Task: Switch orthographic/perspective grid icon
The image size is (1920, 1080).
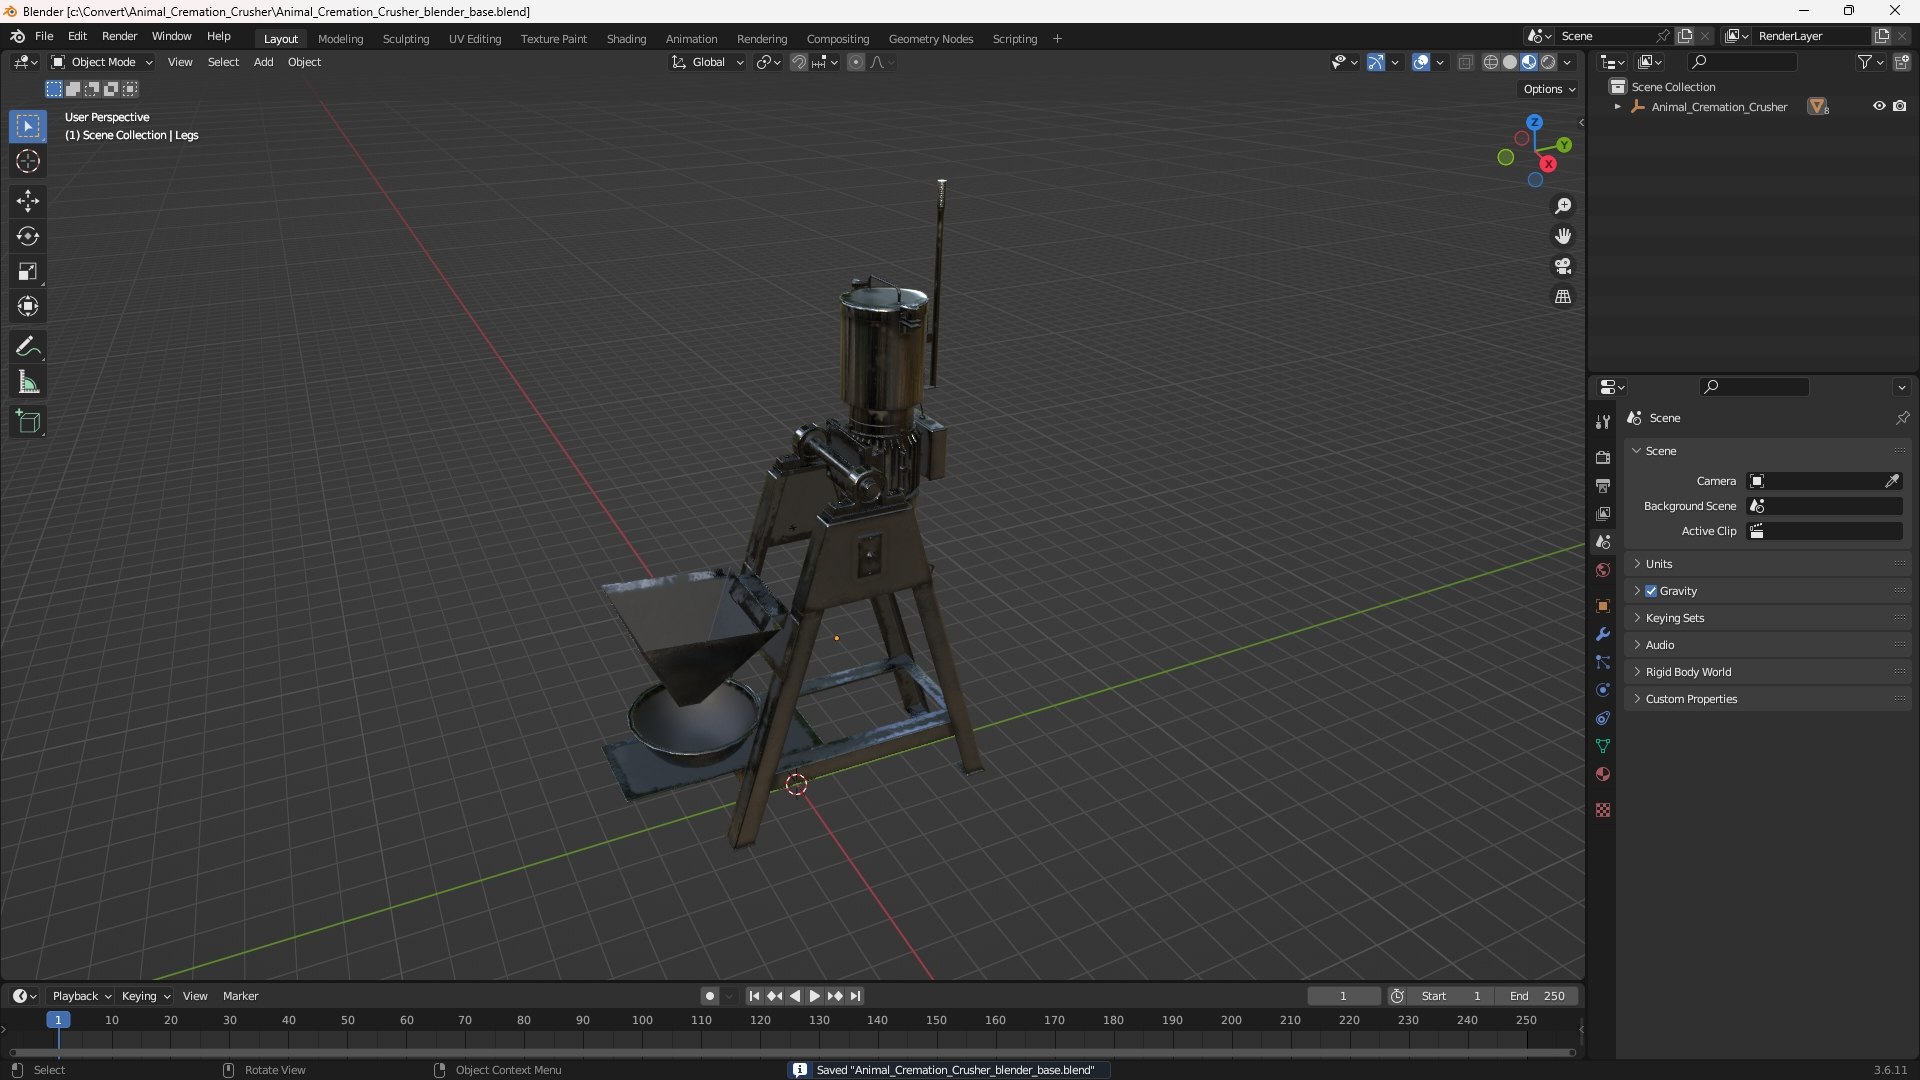Action: tap(1563, 297)
